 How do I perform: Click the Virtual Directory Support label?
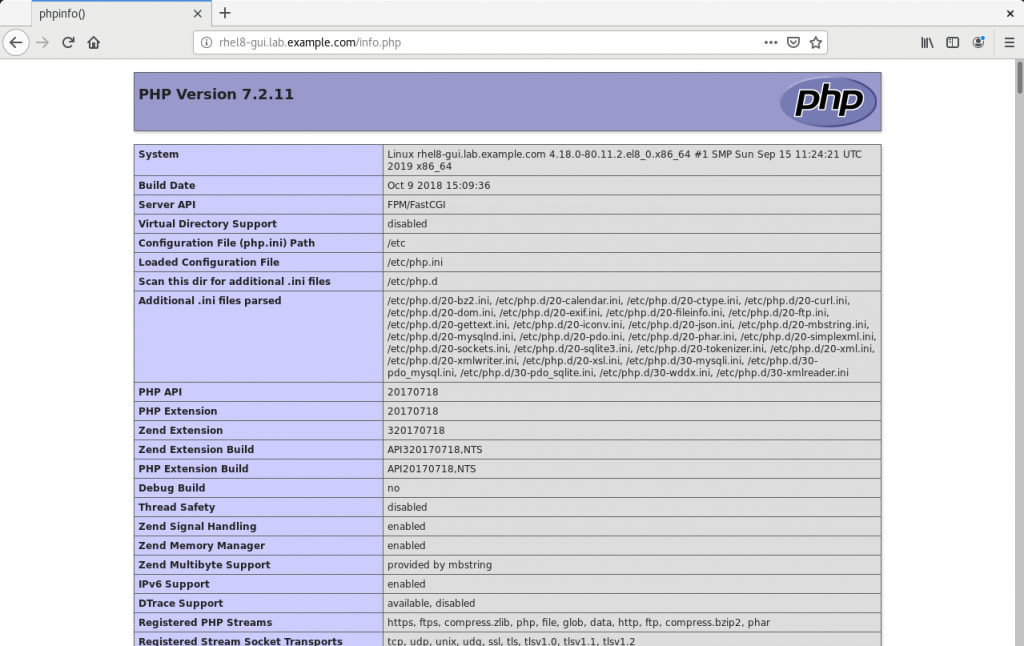pyautogui.click(x=208, y=223)
